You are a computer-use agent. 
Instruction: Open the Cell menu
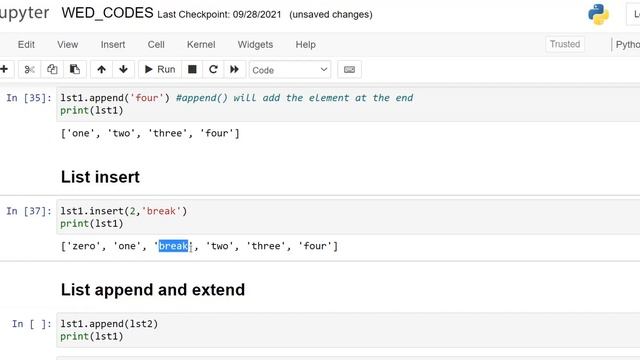pyautogui.click(x=156, y=44)
